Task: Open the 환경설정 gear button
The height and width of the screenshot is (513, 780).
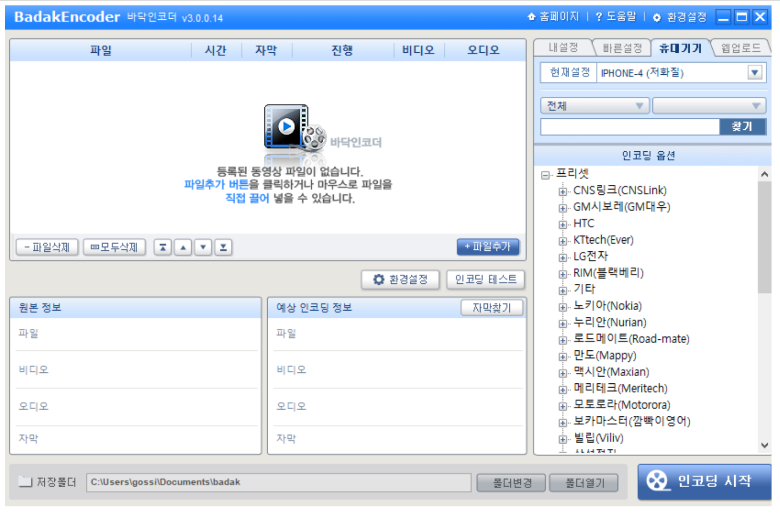Action: 400,280
